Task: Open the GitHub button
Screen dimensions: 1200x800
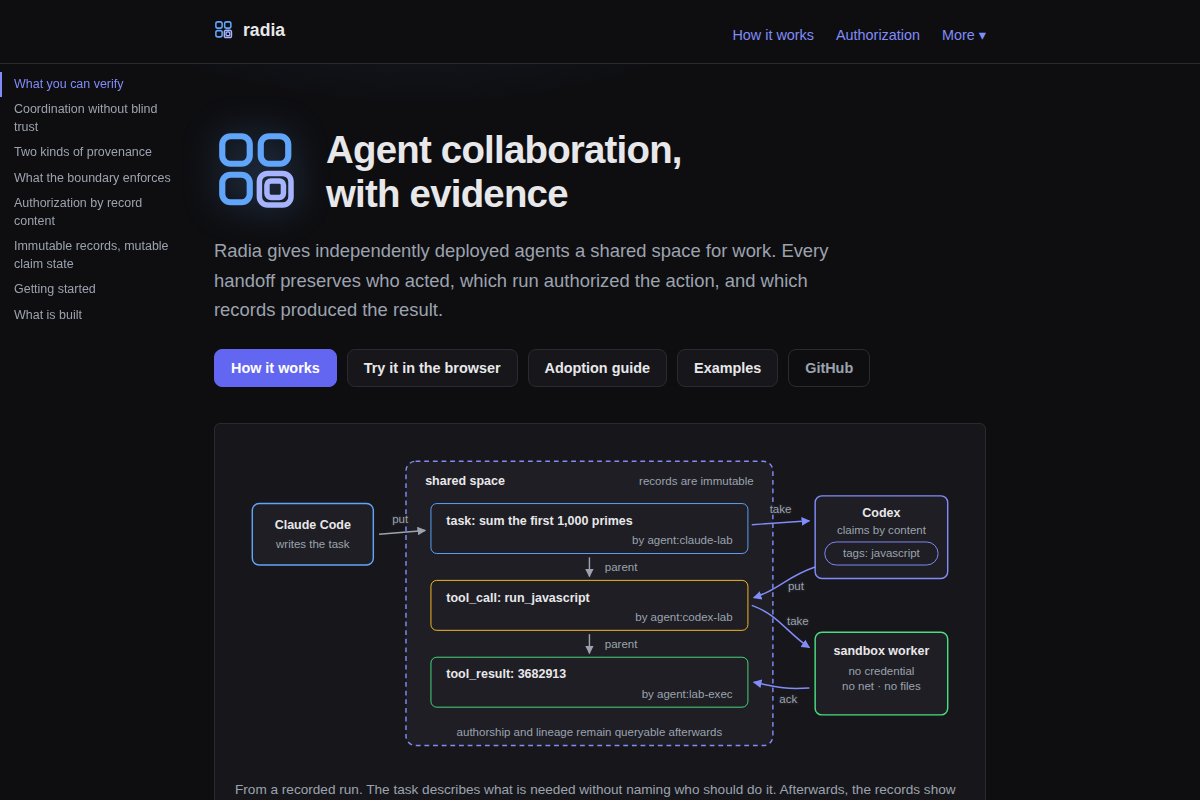Action: tap(829, 368)
